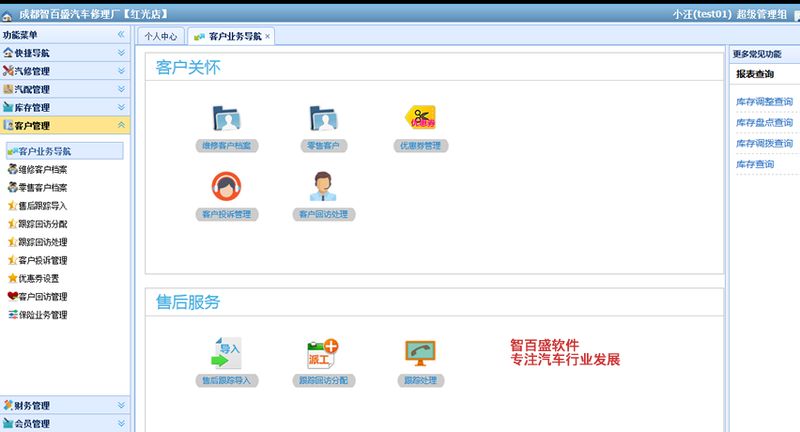Open the 库存查询 report link

pos(755,164)
